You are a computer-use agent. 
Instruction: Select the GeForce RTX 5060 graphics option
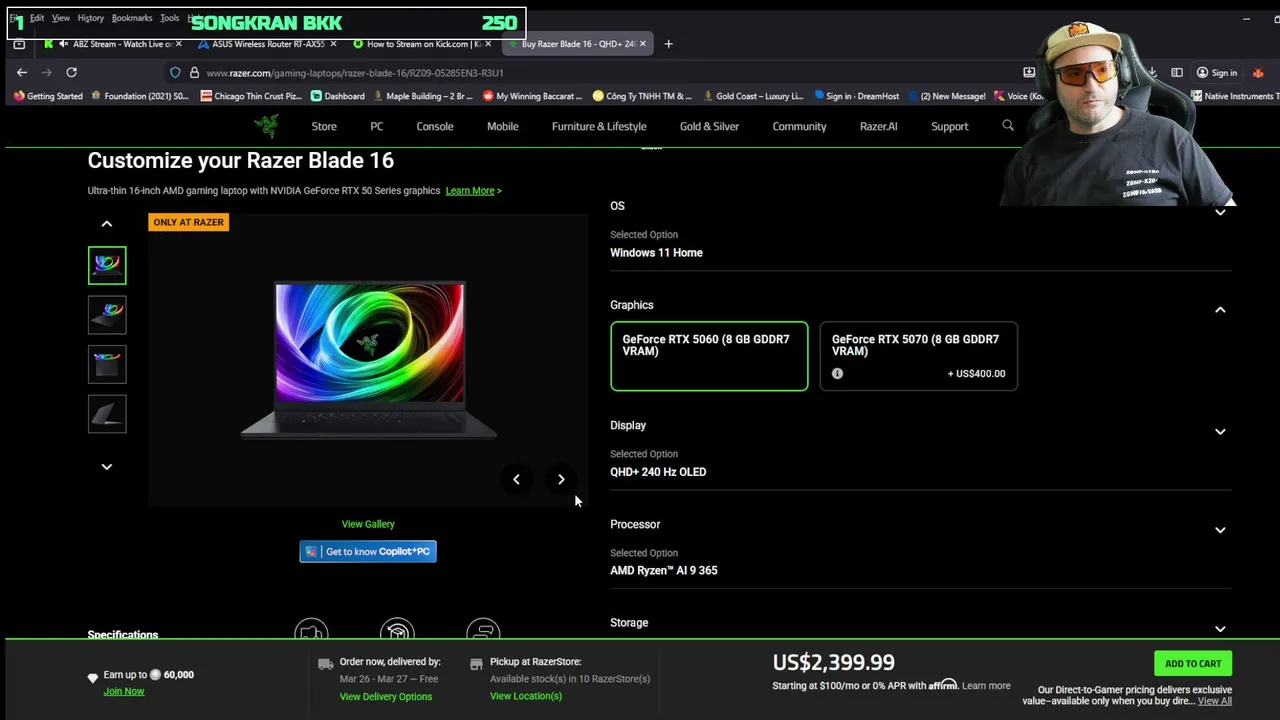(x=709, y=356)
